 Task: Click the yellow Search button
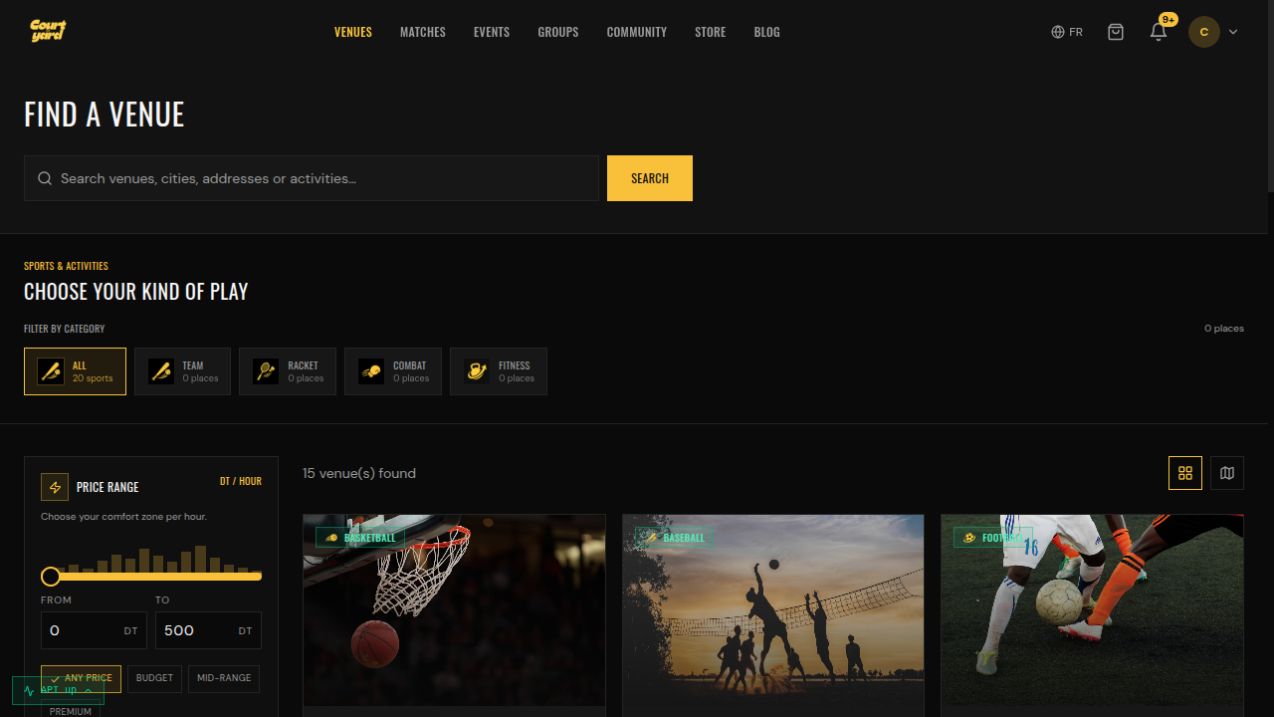pyautogui.click(x=650, y=178)
